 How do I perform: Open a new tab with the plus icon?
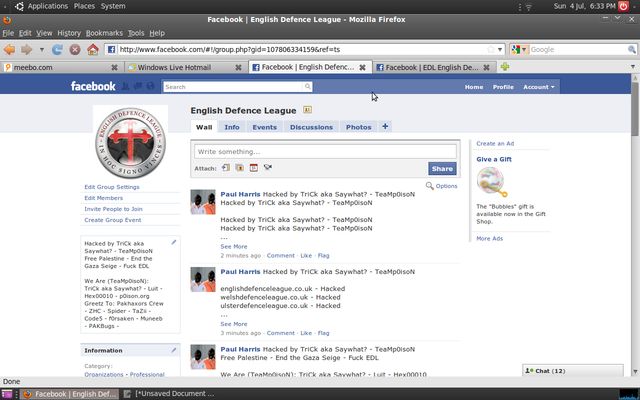click(x=505, y=67)
